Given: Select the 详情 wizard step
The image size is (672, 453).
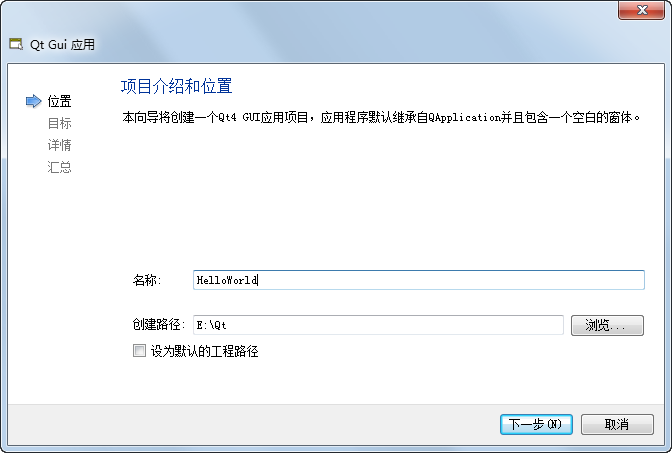Looking at the screenshot, I should [59, 145].
